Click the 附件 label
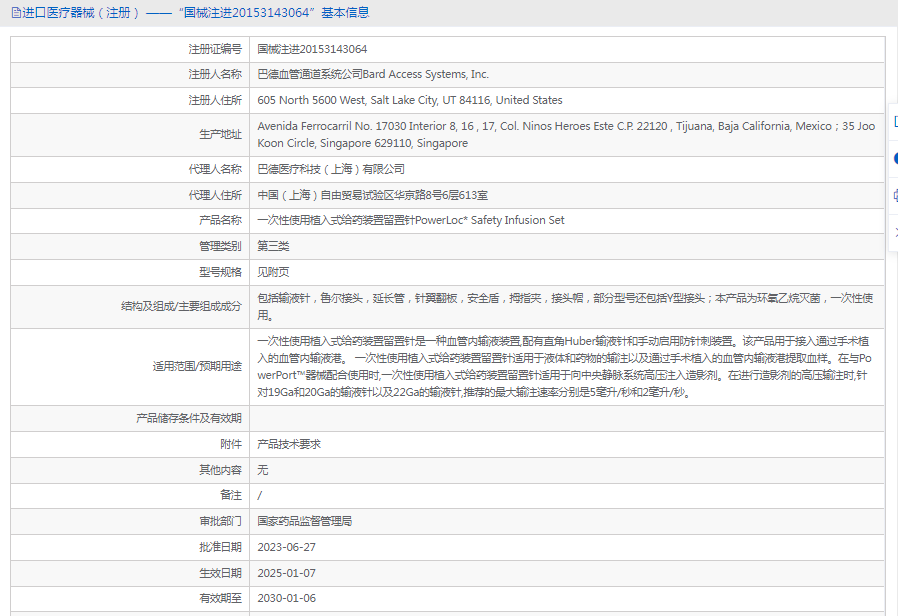Viewport: 898px width, 616px height. (231, 444)
